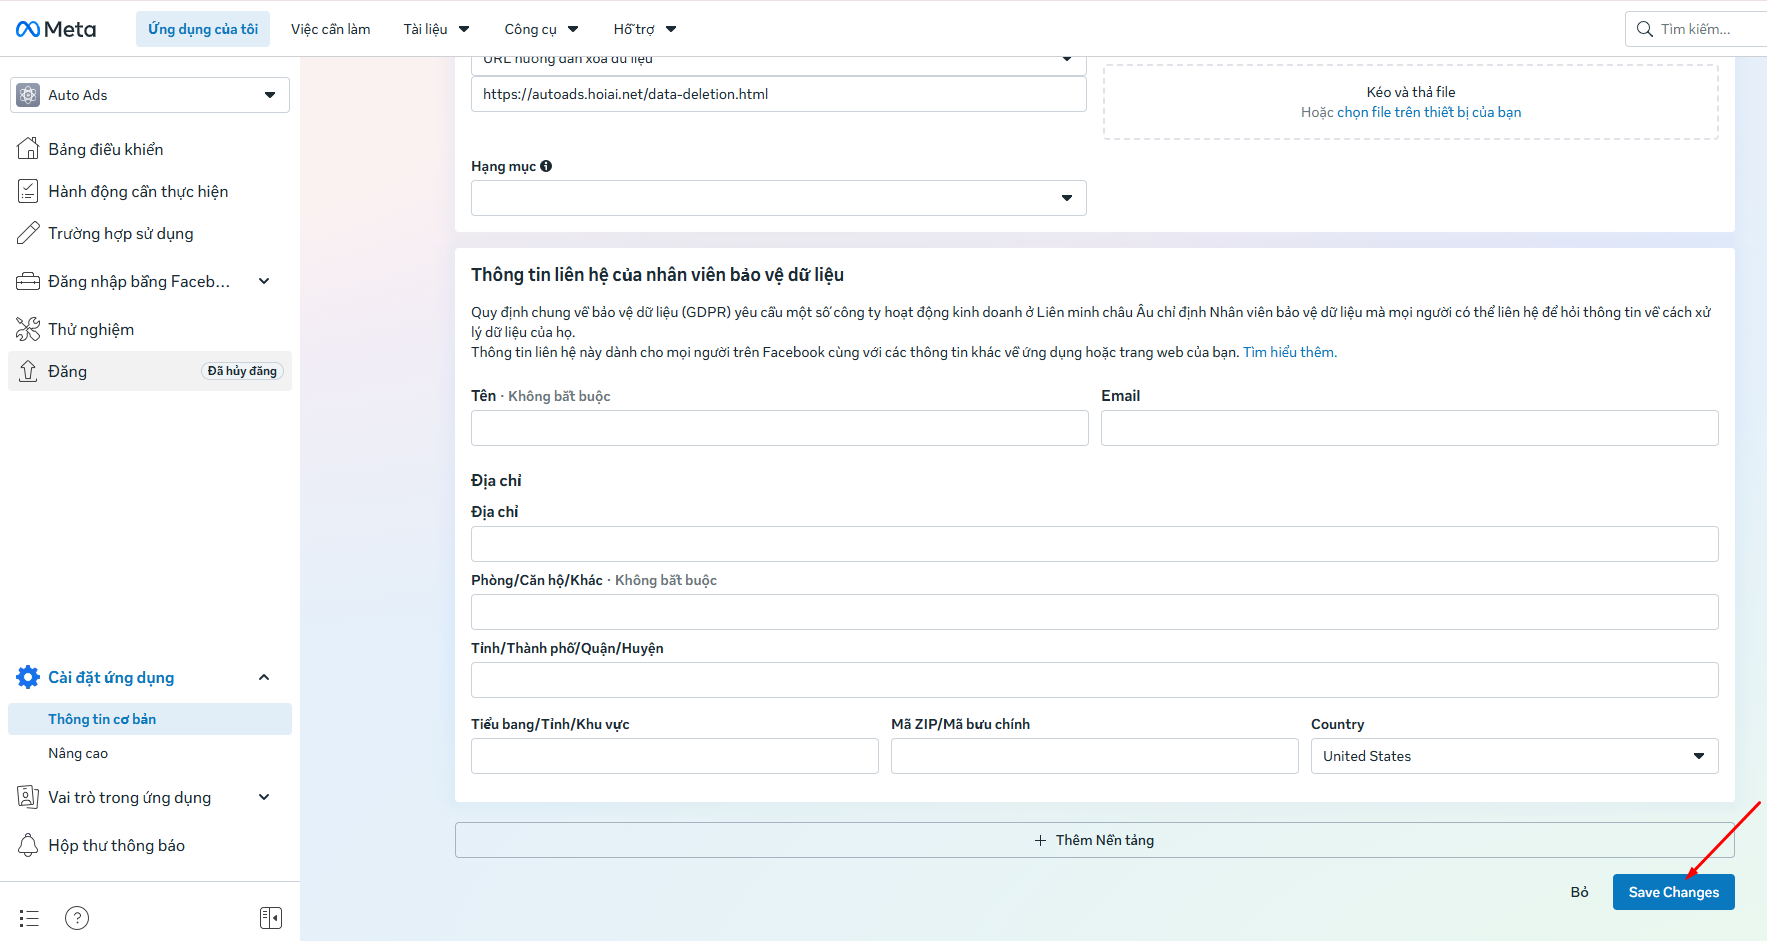The image size is (1767, 941).
Task: Click the Thử nghiệm test icon
Action: 28,329
